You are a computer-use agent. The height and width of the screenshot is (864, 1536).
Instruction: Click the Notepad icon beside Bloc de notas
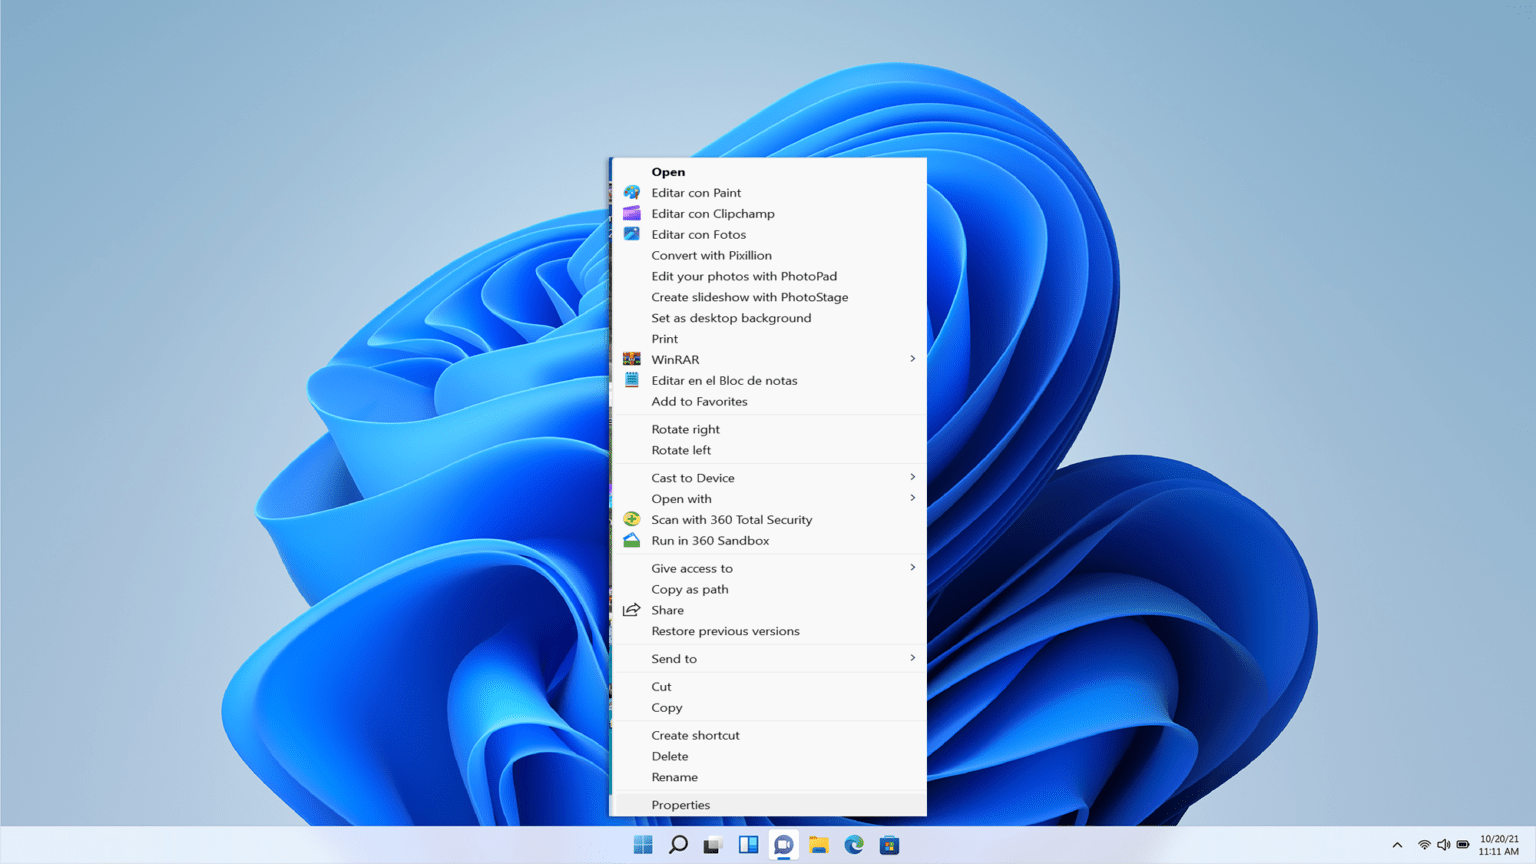click(x=631, y=380)
